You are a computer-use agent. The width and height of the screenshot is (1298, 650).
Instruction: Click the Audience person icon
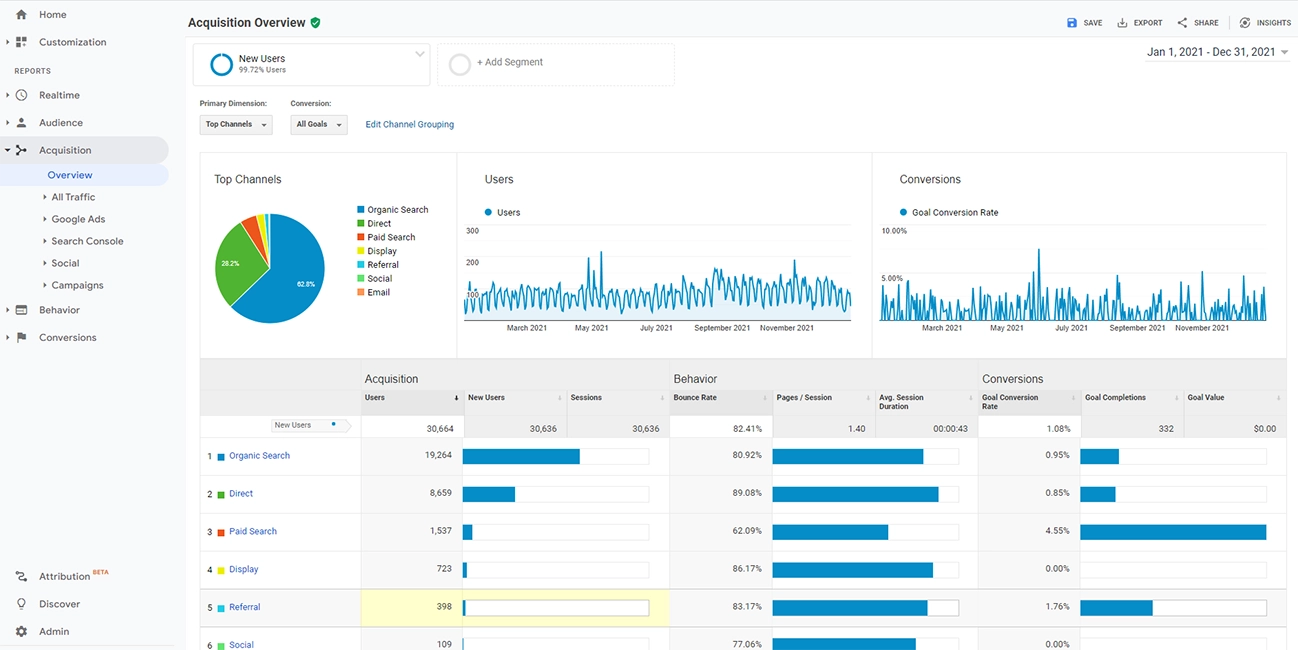pos(21,123)
